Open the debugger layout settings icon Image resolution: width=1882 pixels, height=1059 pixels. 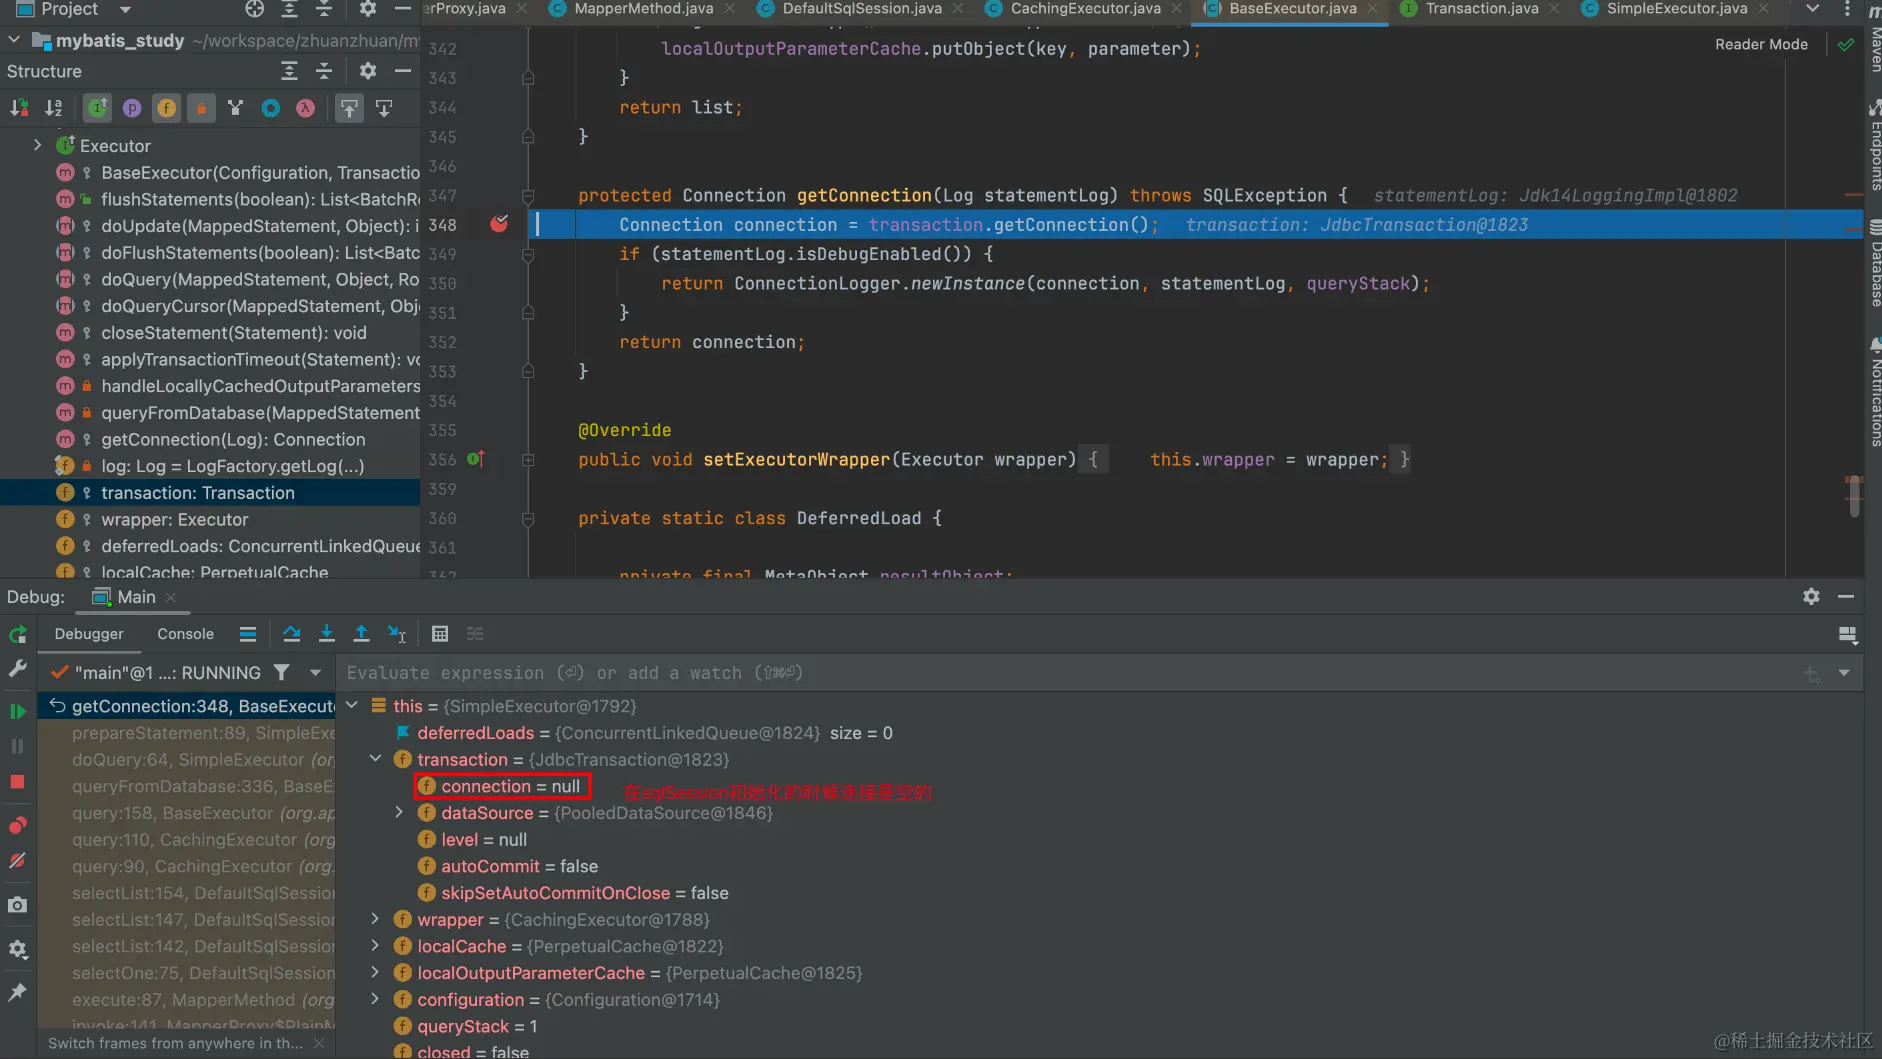pos(1847,635)
